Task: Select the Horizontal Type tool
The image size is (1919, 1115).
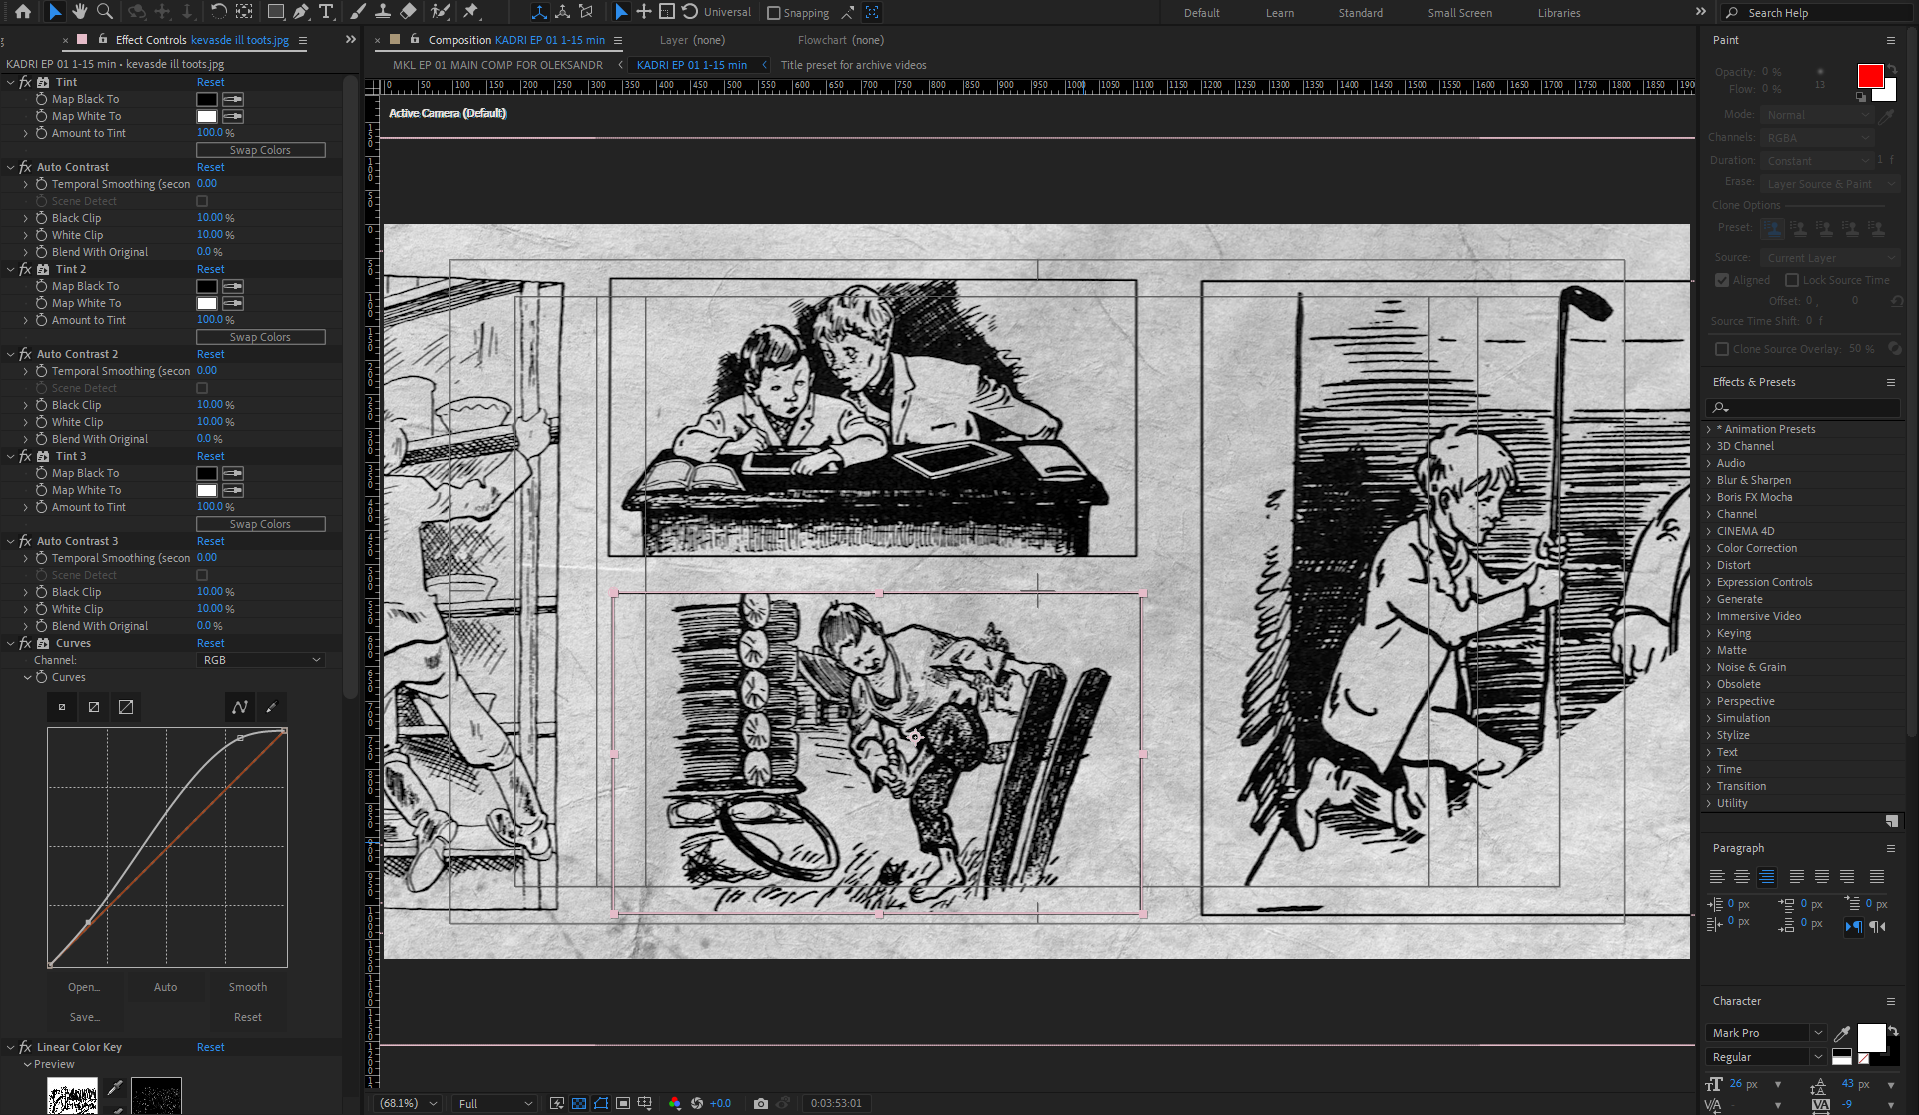Action: click(x=326, y=12)
